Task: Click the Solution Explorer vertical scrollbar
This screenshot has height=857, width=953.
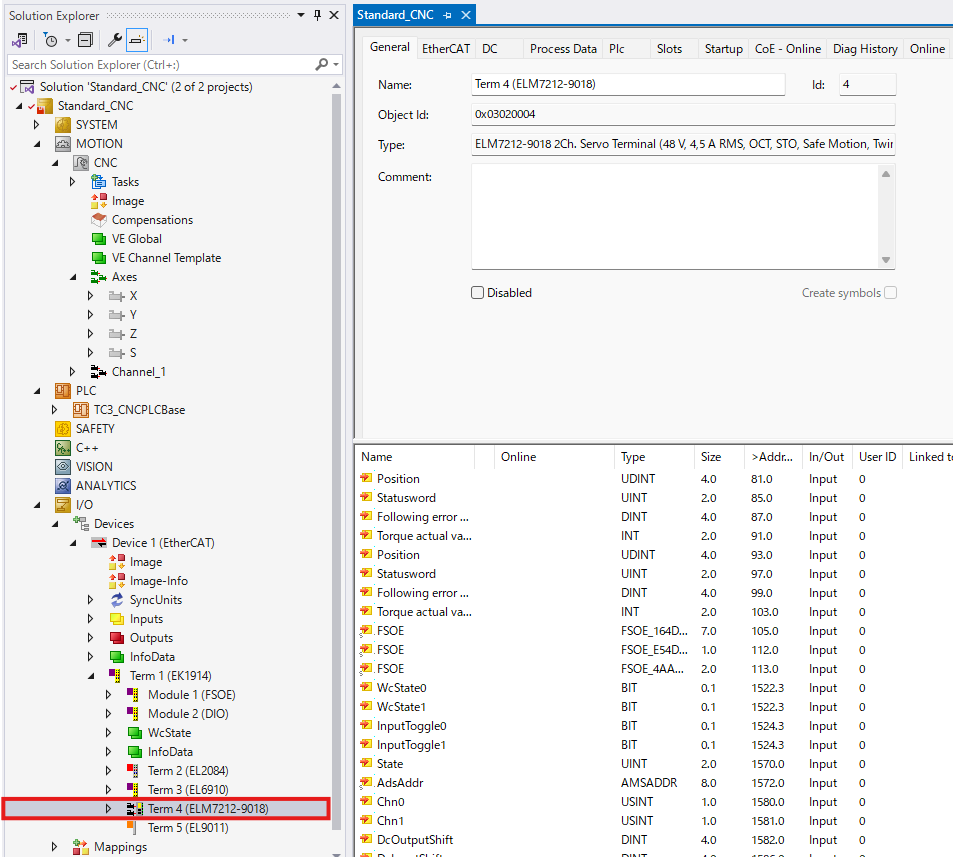Action: (x=336, y=462)
